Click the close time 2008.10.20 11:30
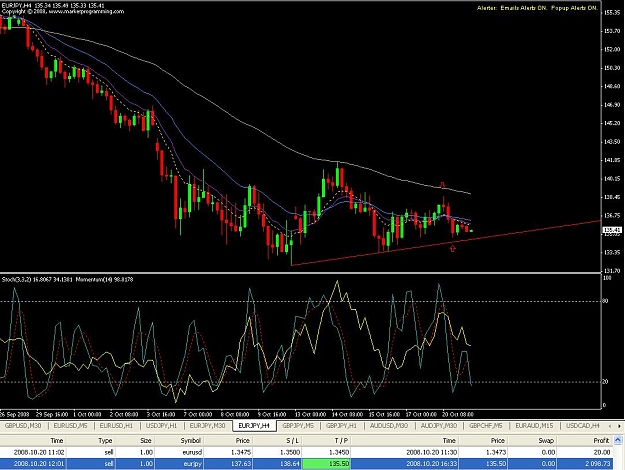Viewport: 625px width, 470px height. coord(432,452)
